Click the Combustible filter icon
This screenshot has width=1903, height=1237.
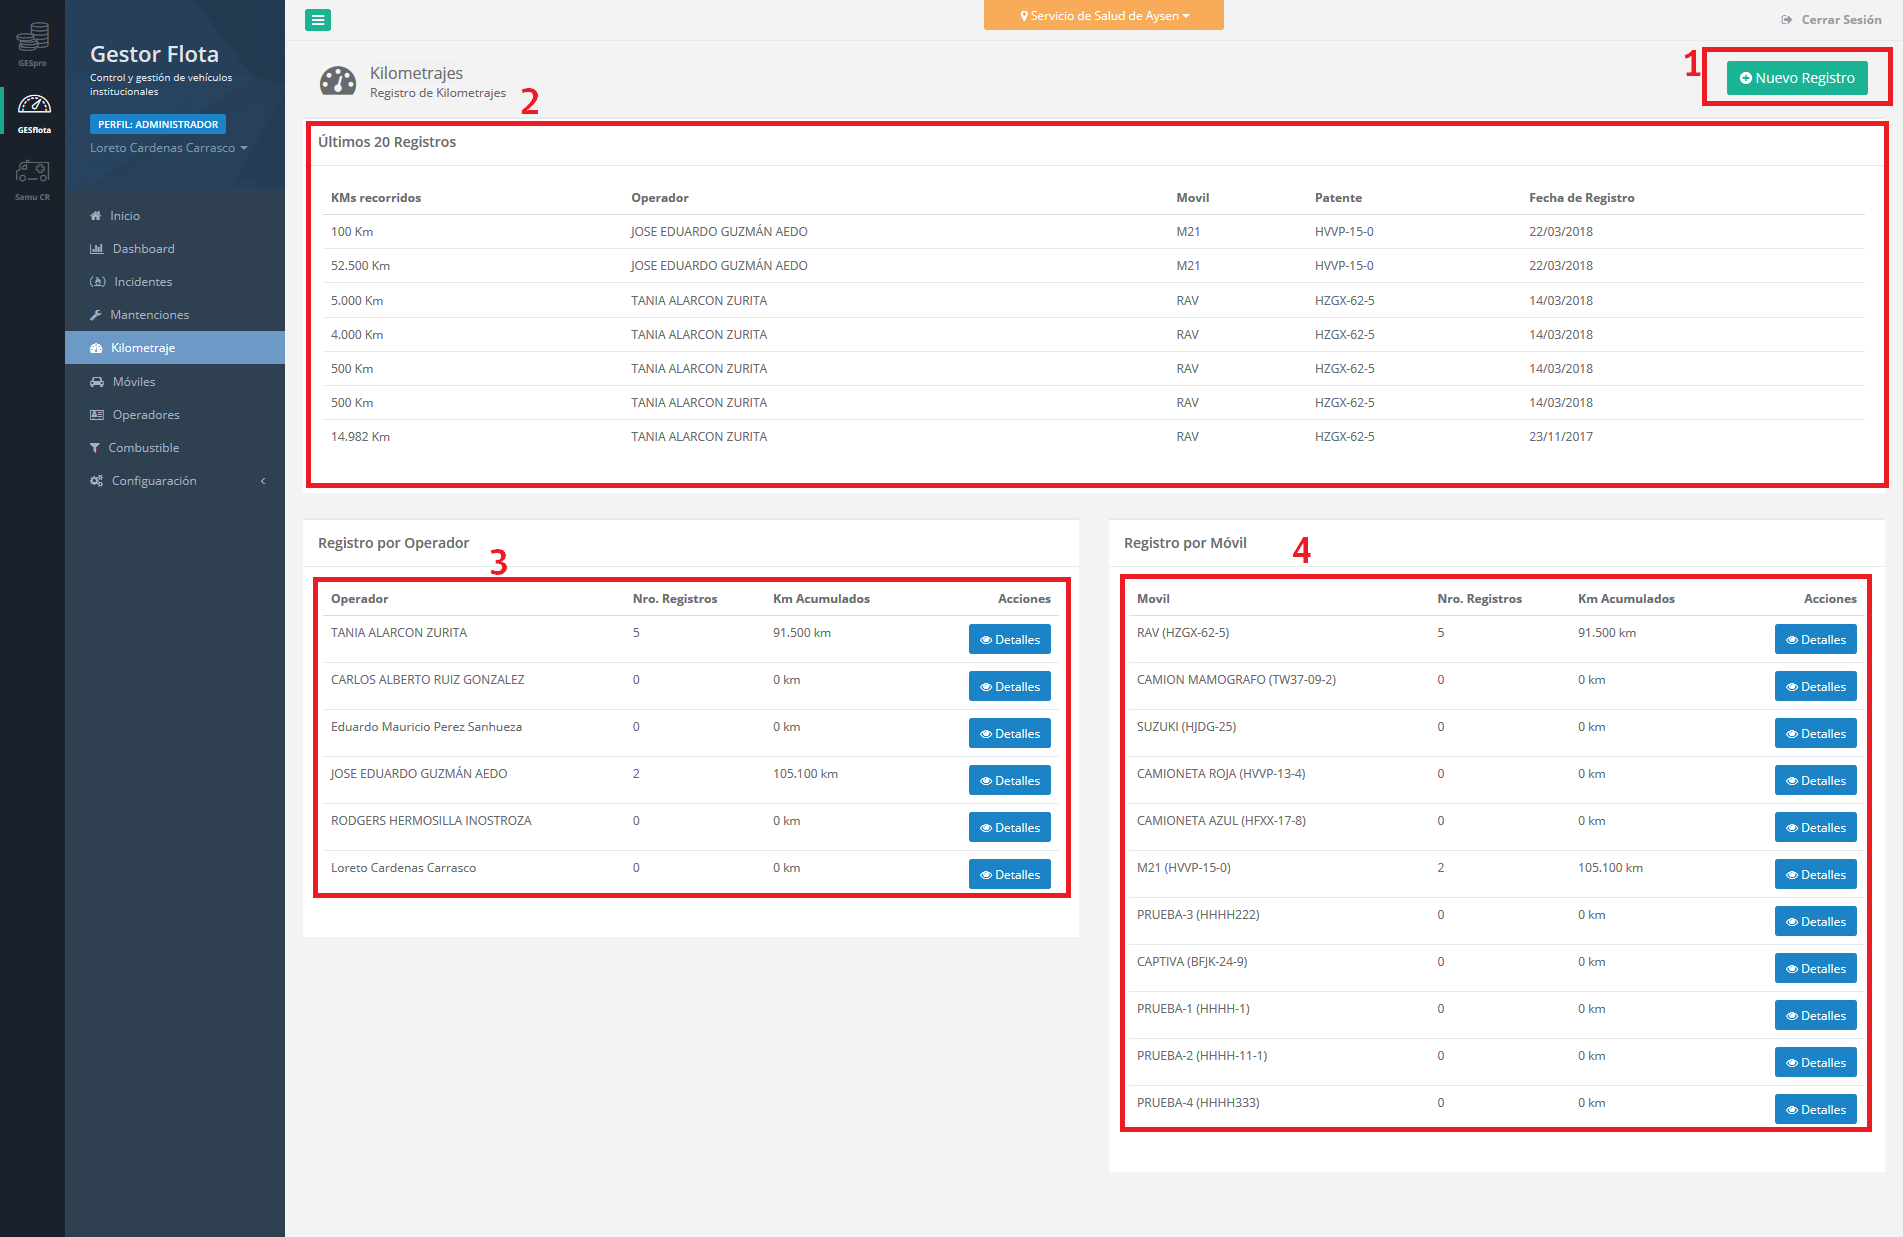tap(95, 448)
